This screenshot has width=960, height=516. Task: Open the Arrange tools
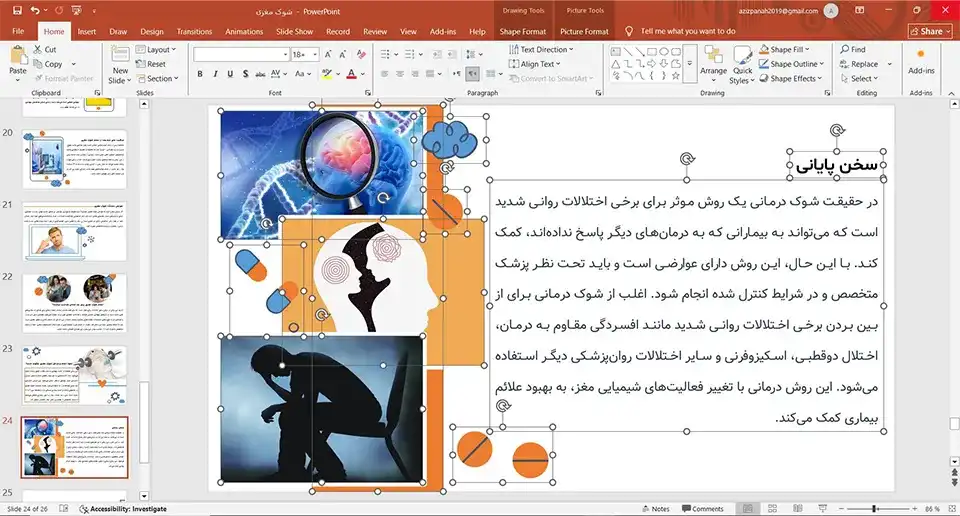[x=713, y=63]
